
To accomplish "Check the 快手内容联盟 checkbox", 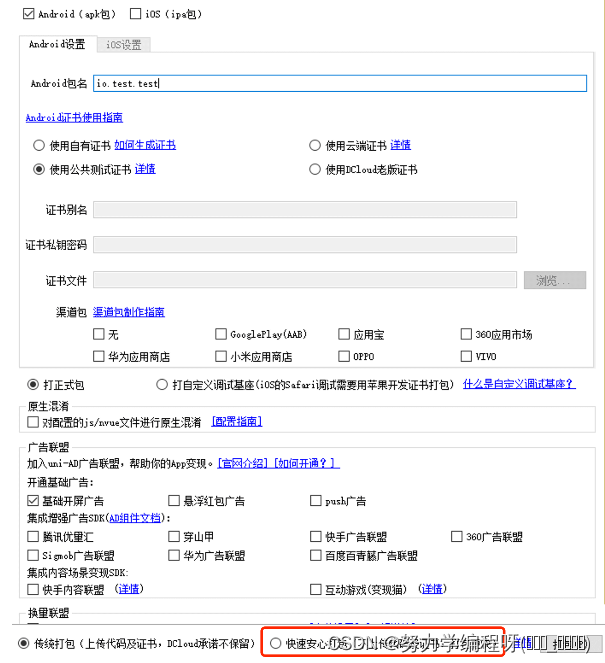I will [33, 589].
